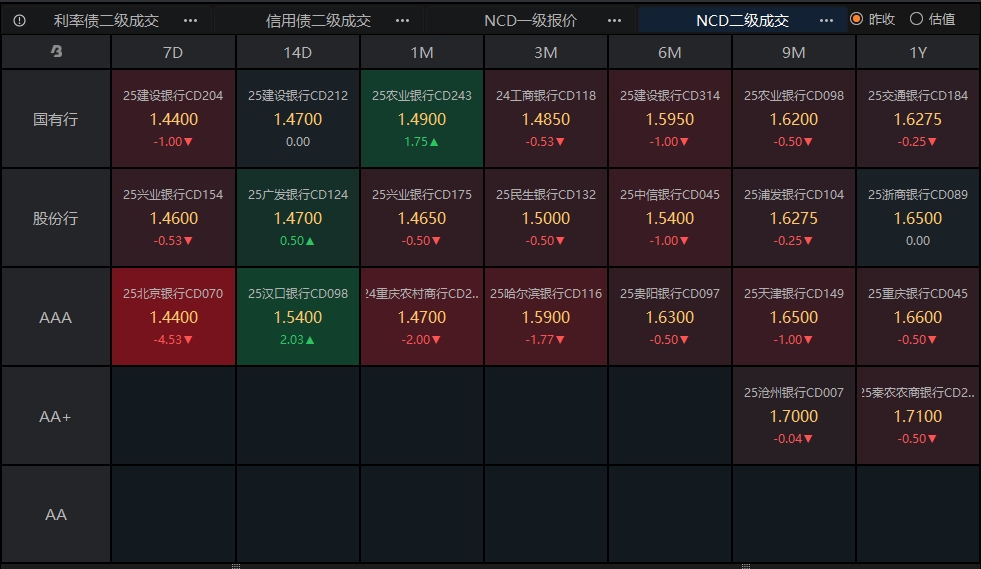Open the 25中信银行CD045 cell
The height and width of the screenshot is (569, 981).
669,218
